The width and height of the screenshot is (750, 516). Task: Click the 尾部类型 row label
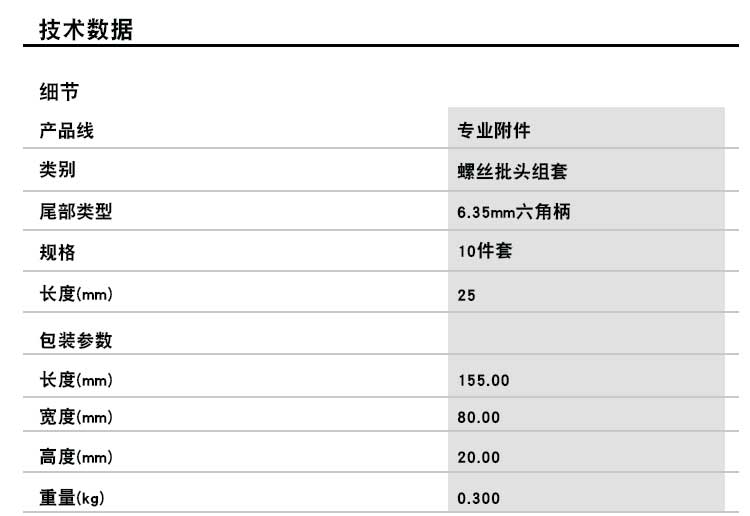pos(76,212)
